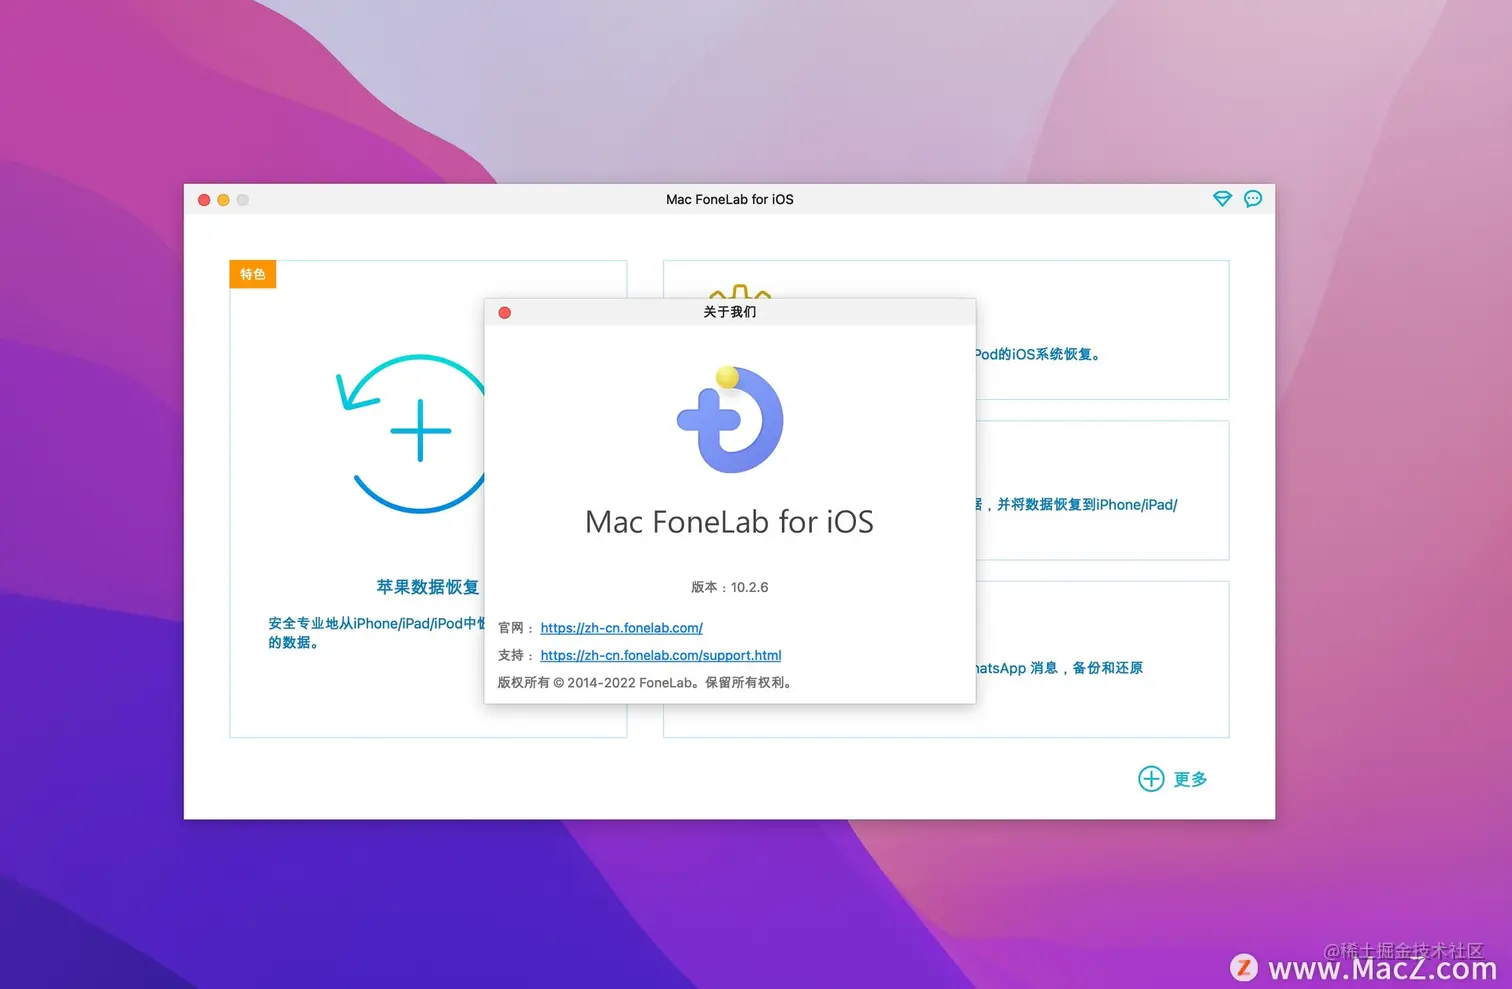Minimize the main window with yellow button

click(223, 200)
